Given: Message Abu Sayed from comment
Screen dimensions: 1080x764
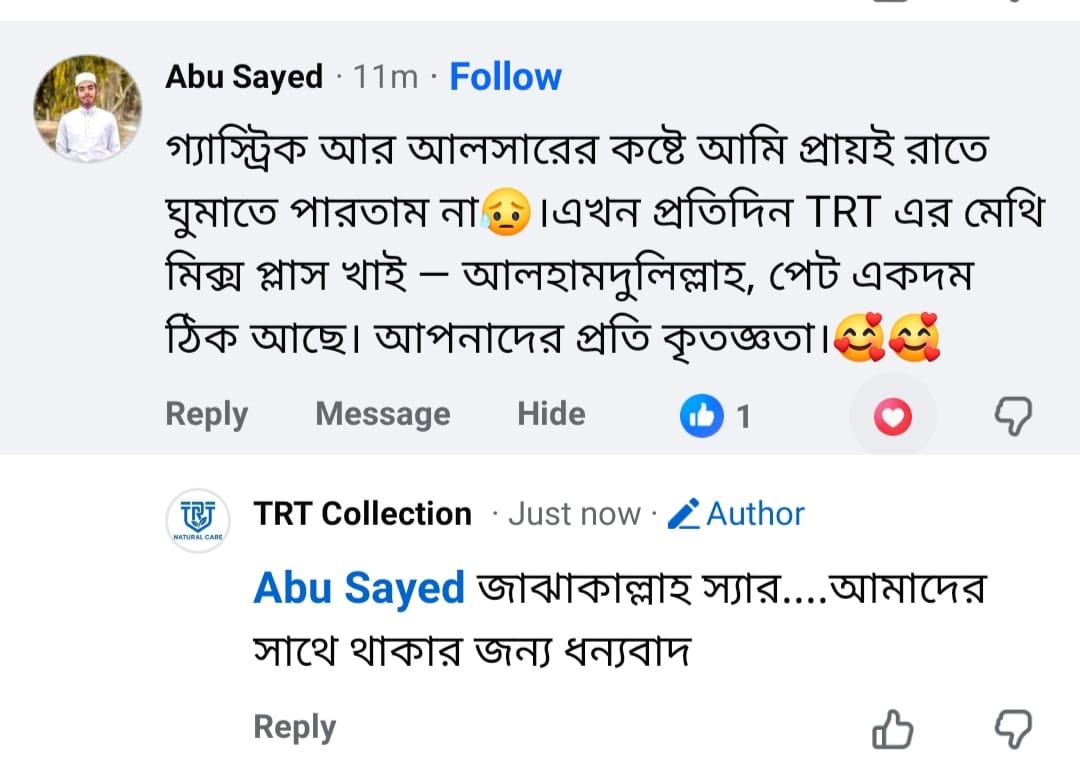Looking at the screenshot, I should (x=383, y=414).
